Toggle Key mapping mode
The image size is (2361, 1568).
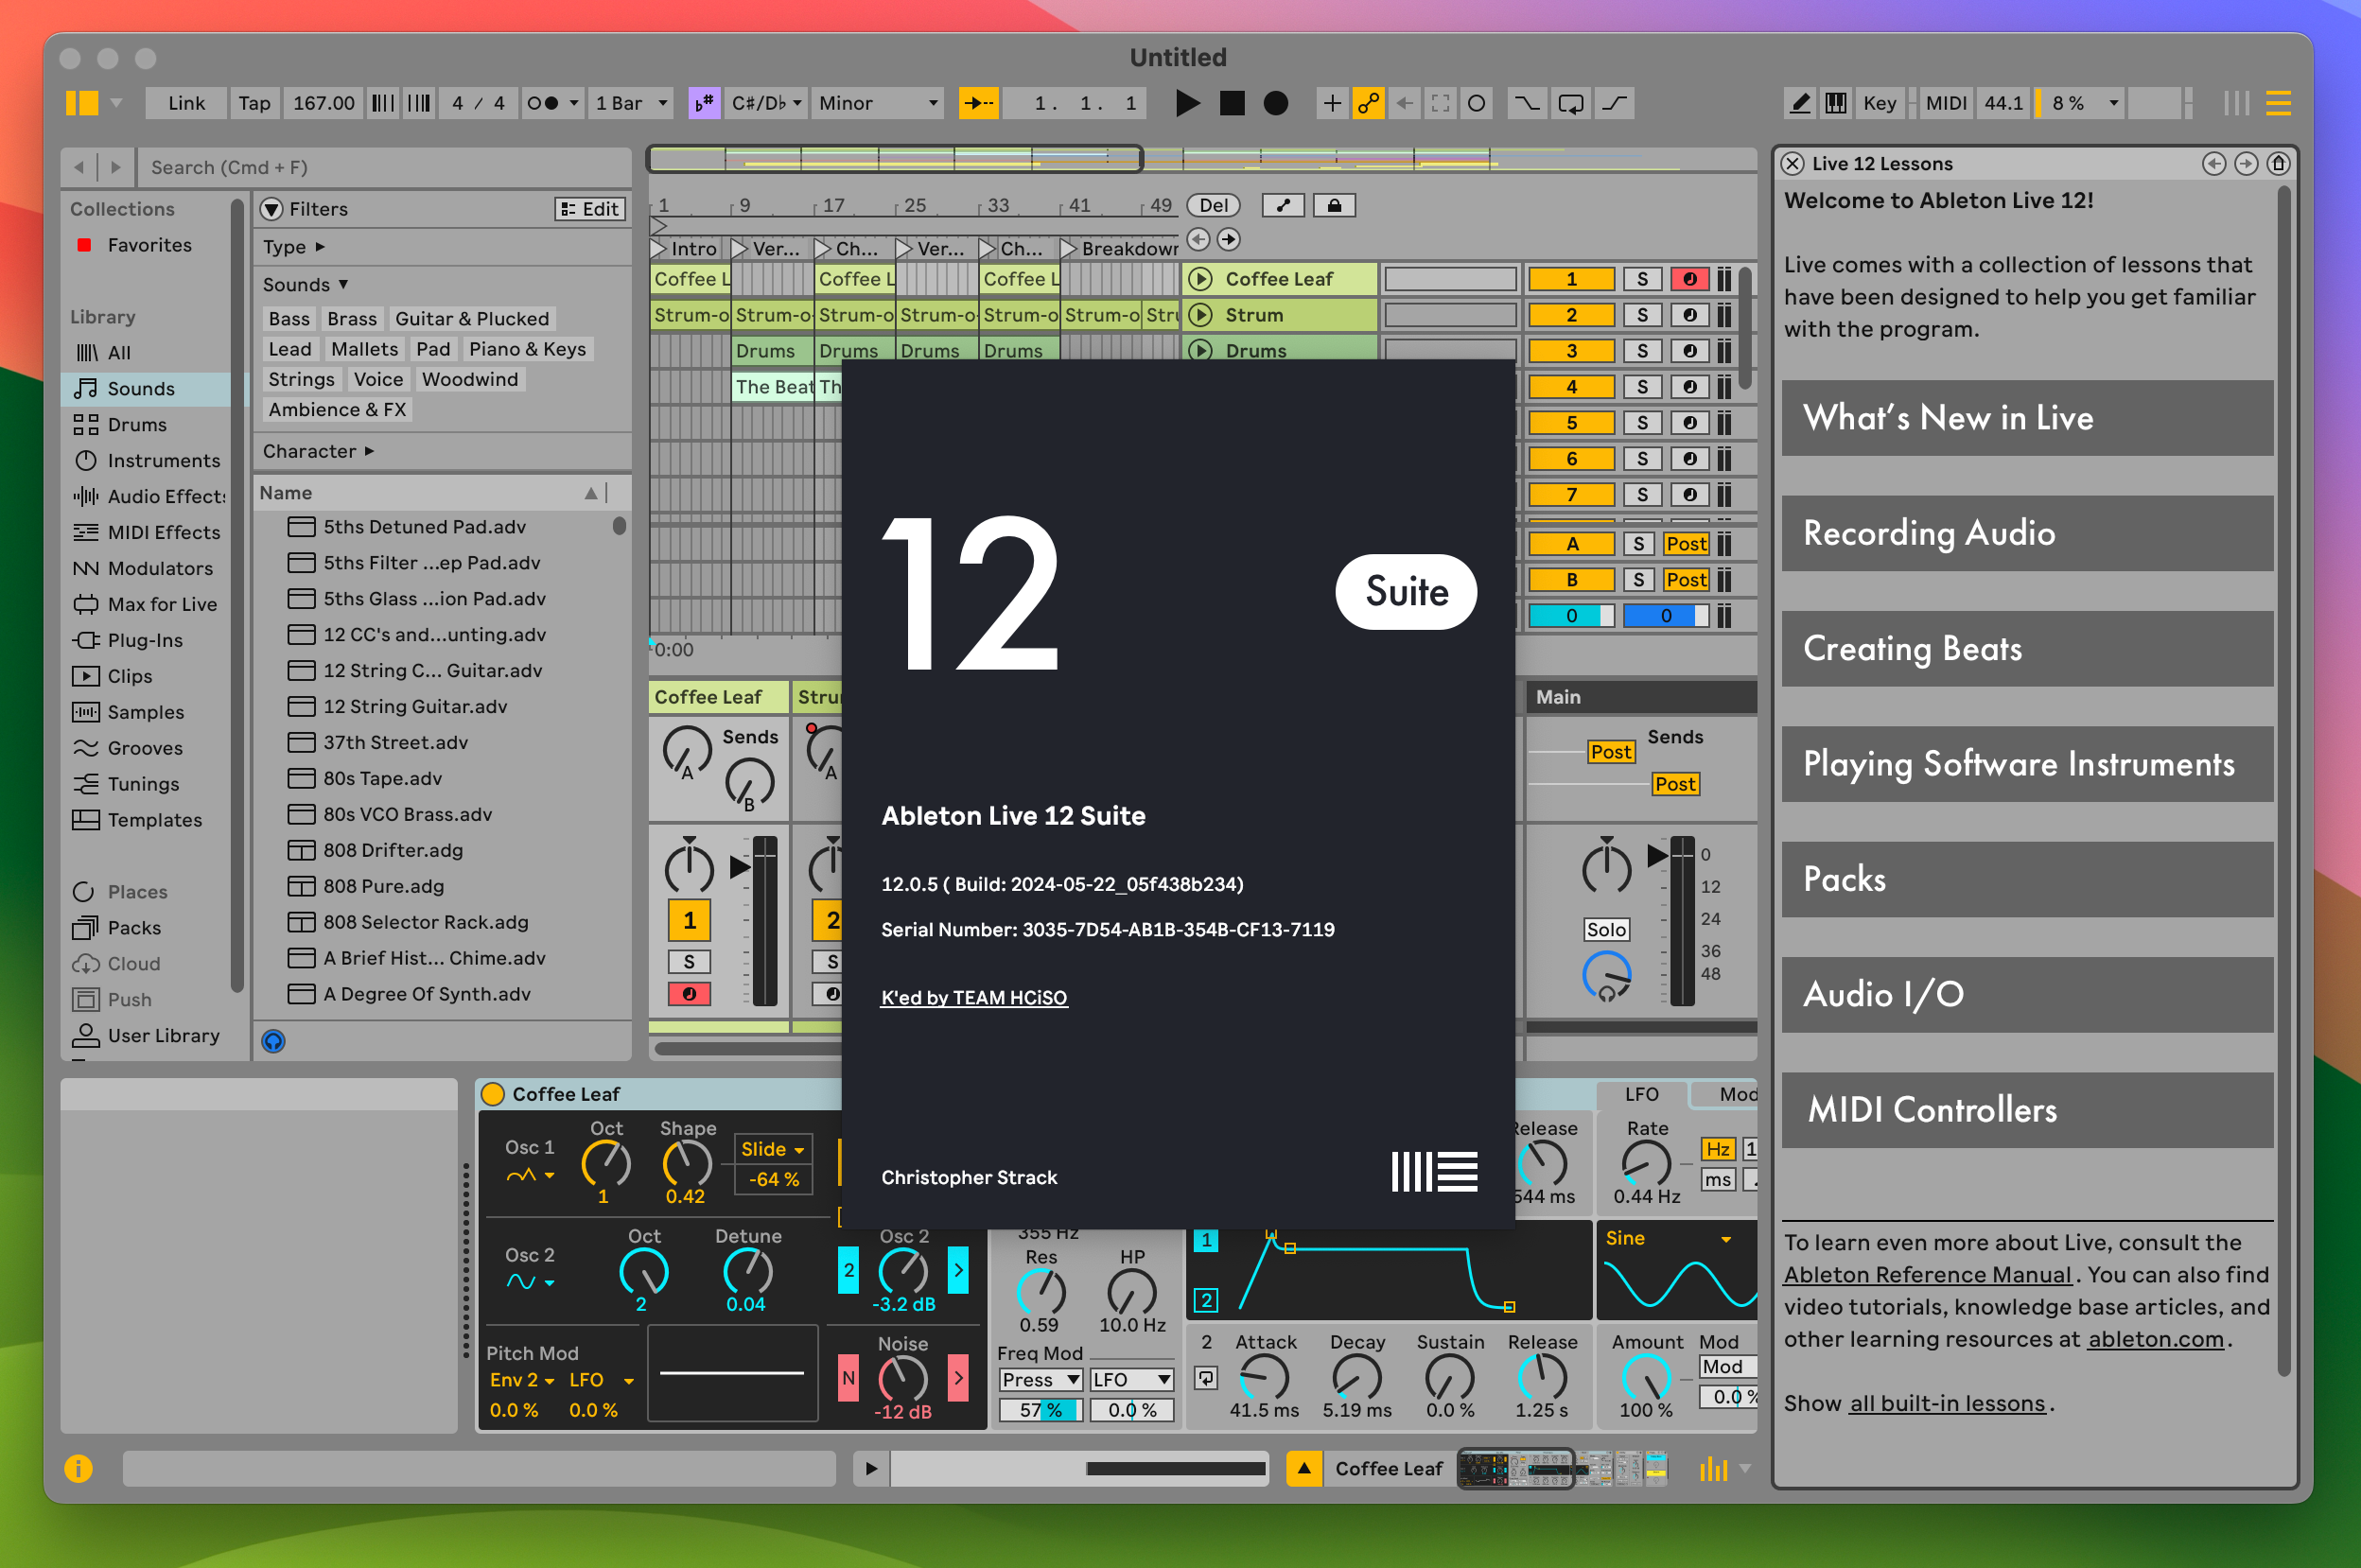click(x=1879, y=103)
